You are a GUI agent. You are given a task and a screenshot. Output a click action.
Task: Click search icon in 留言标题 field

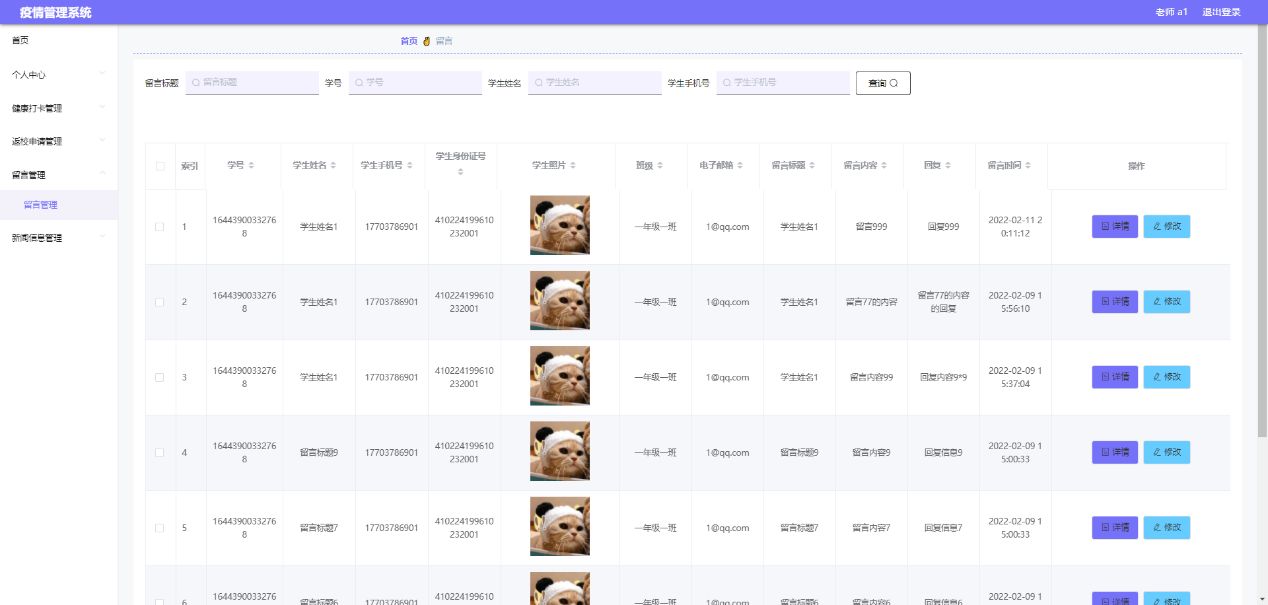click(x=196, y=82)
